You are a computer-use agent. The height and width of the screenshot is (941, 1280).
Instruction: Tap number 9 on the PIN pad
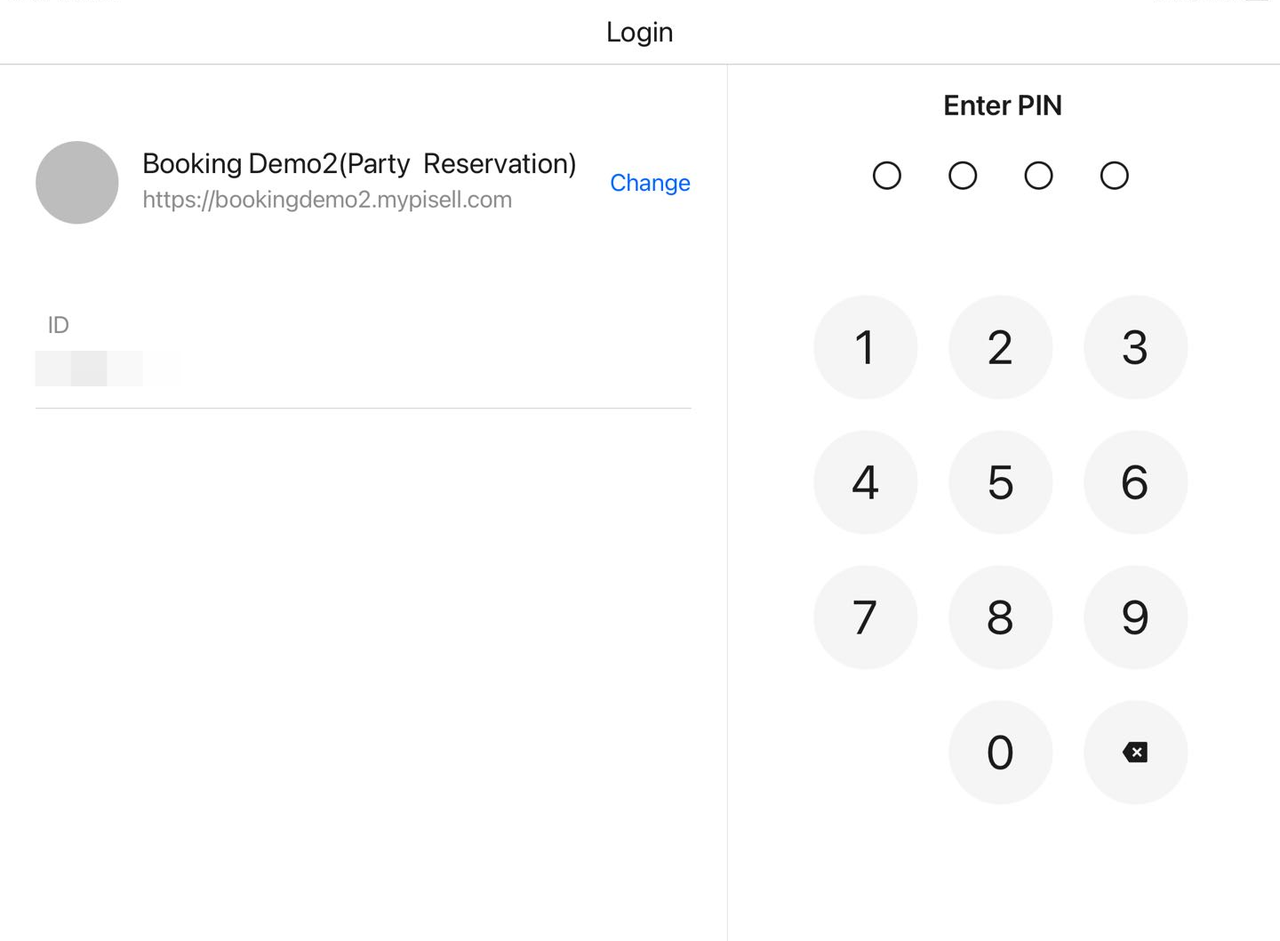click(x=1135, y=617)
